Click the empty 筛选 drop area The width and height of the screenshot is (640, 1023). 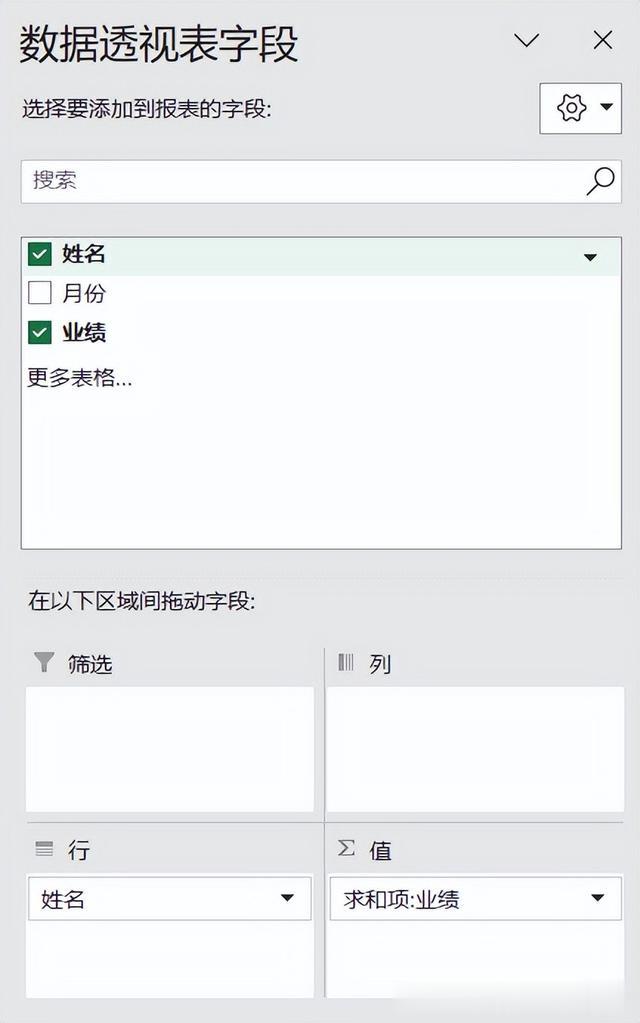click(x=170, y=748)
